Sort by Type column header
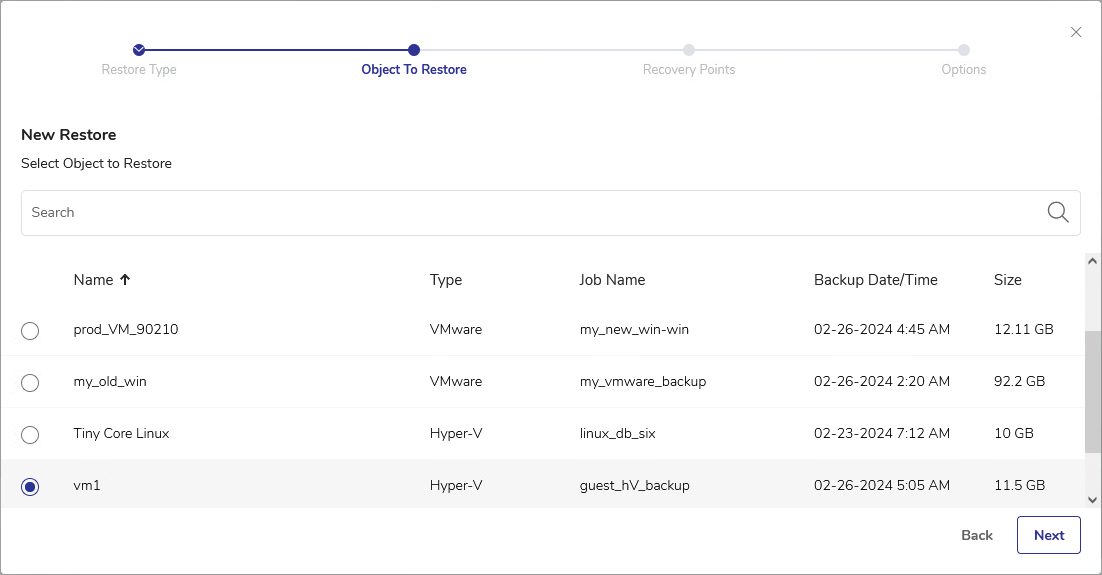The height and width of the screenshot is (575, 1102). (x=446, y=280)
